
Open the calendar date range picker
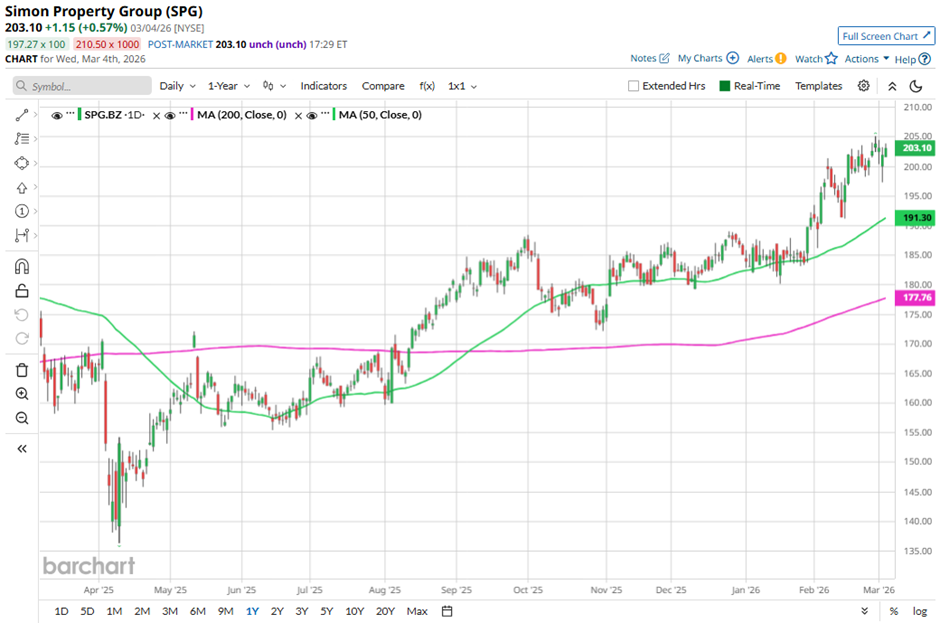click(x=447, y=611)
